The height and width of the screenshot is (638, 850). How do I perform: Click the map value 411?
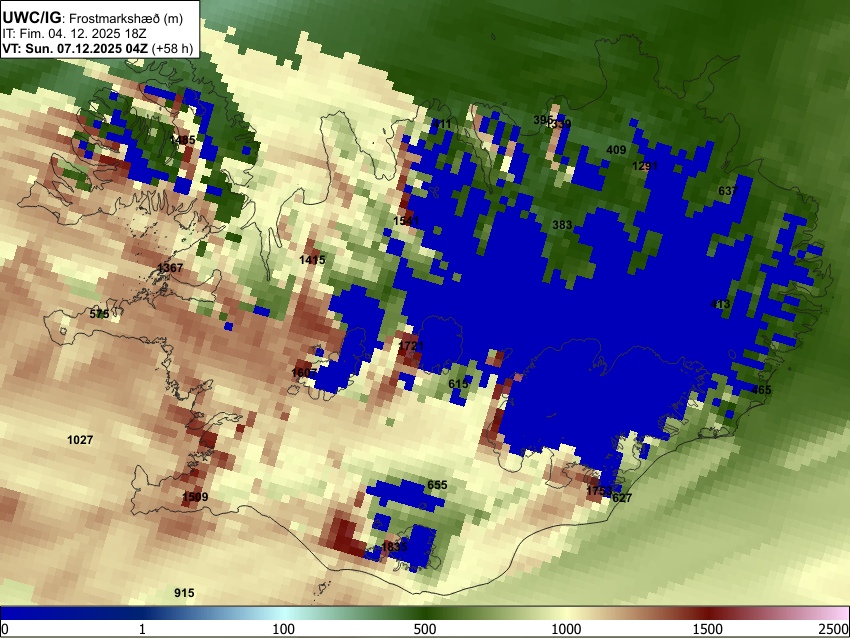coord(441,124)
